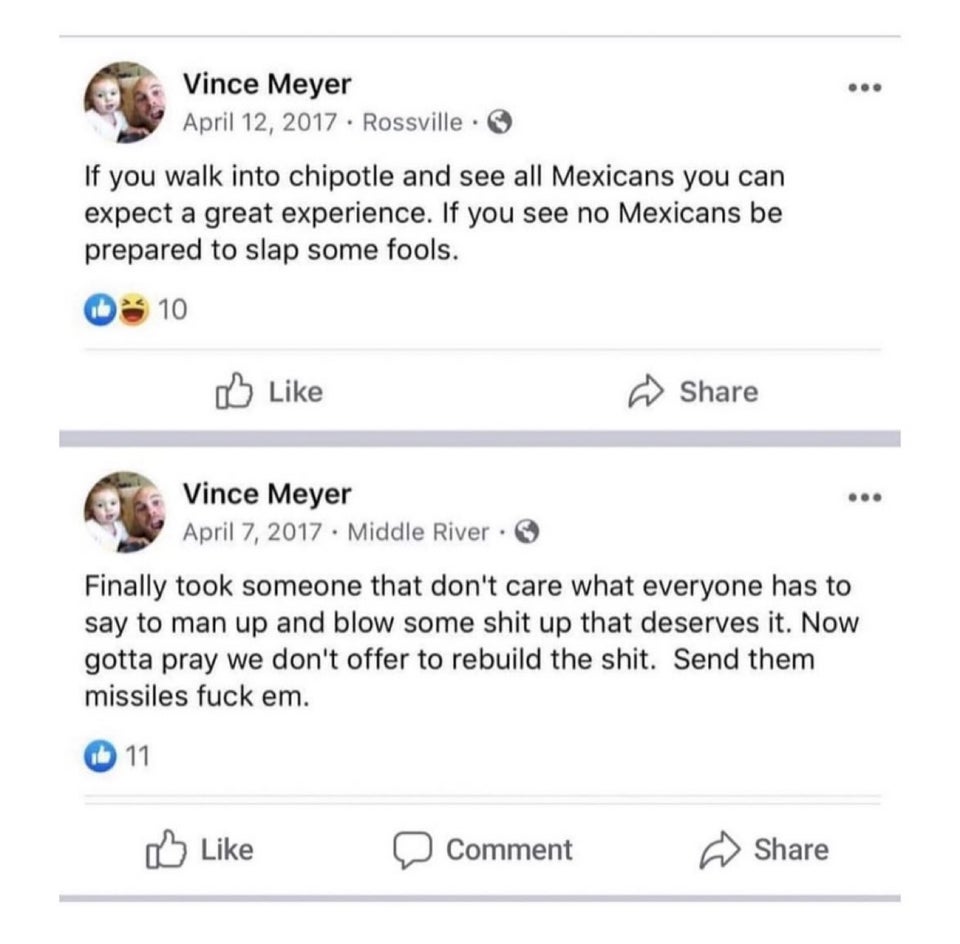960x944 pixels.
Task: Click the public globe icon beside Middle River
Action: pos(528,532)
